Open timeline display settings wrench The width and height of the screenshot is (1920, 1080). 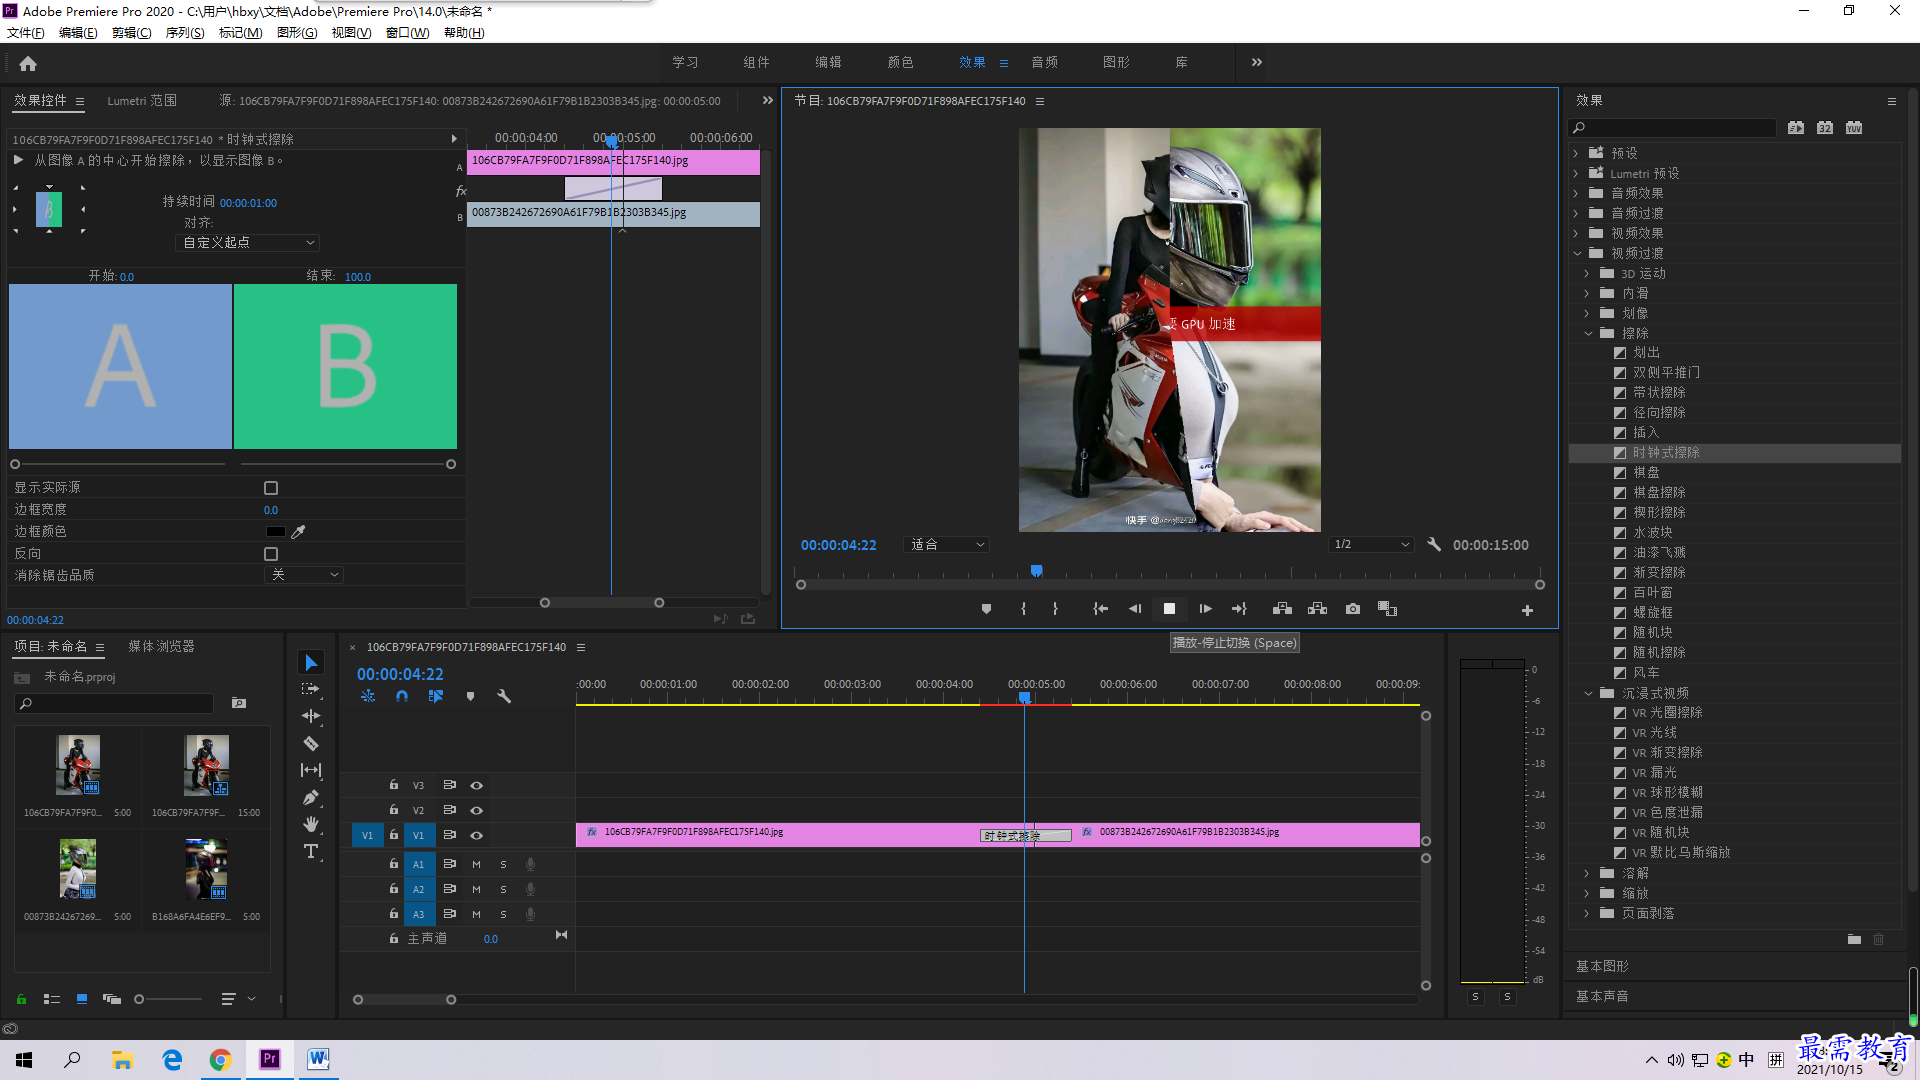point(504,696)
